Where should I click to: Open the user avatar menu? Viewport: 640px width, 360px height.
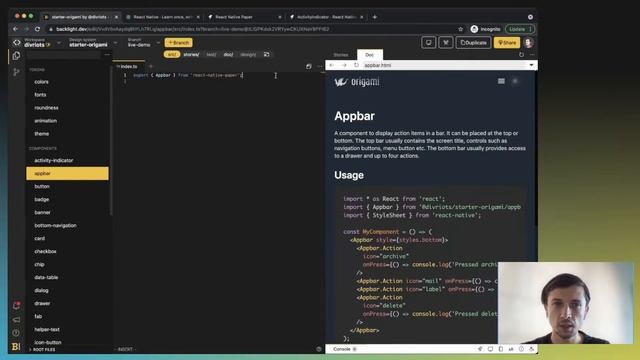(529, 42)
